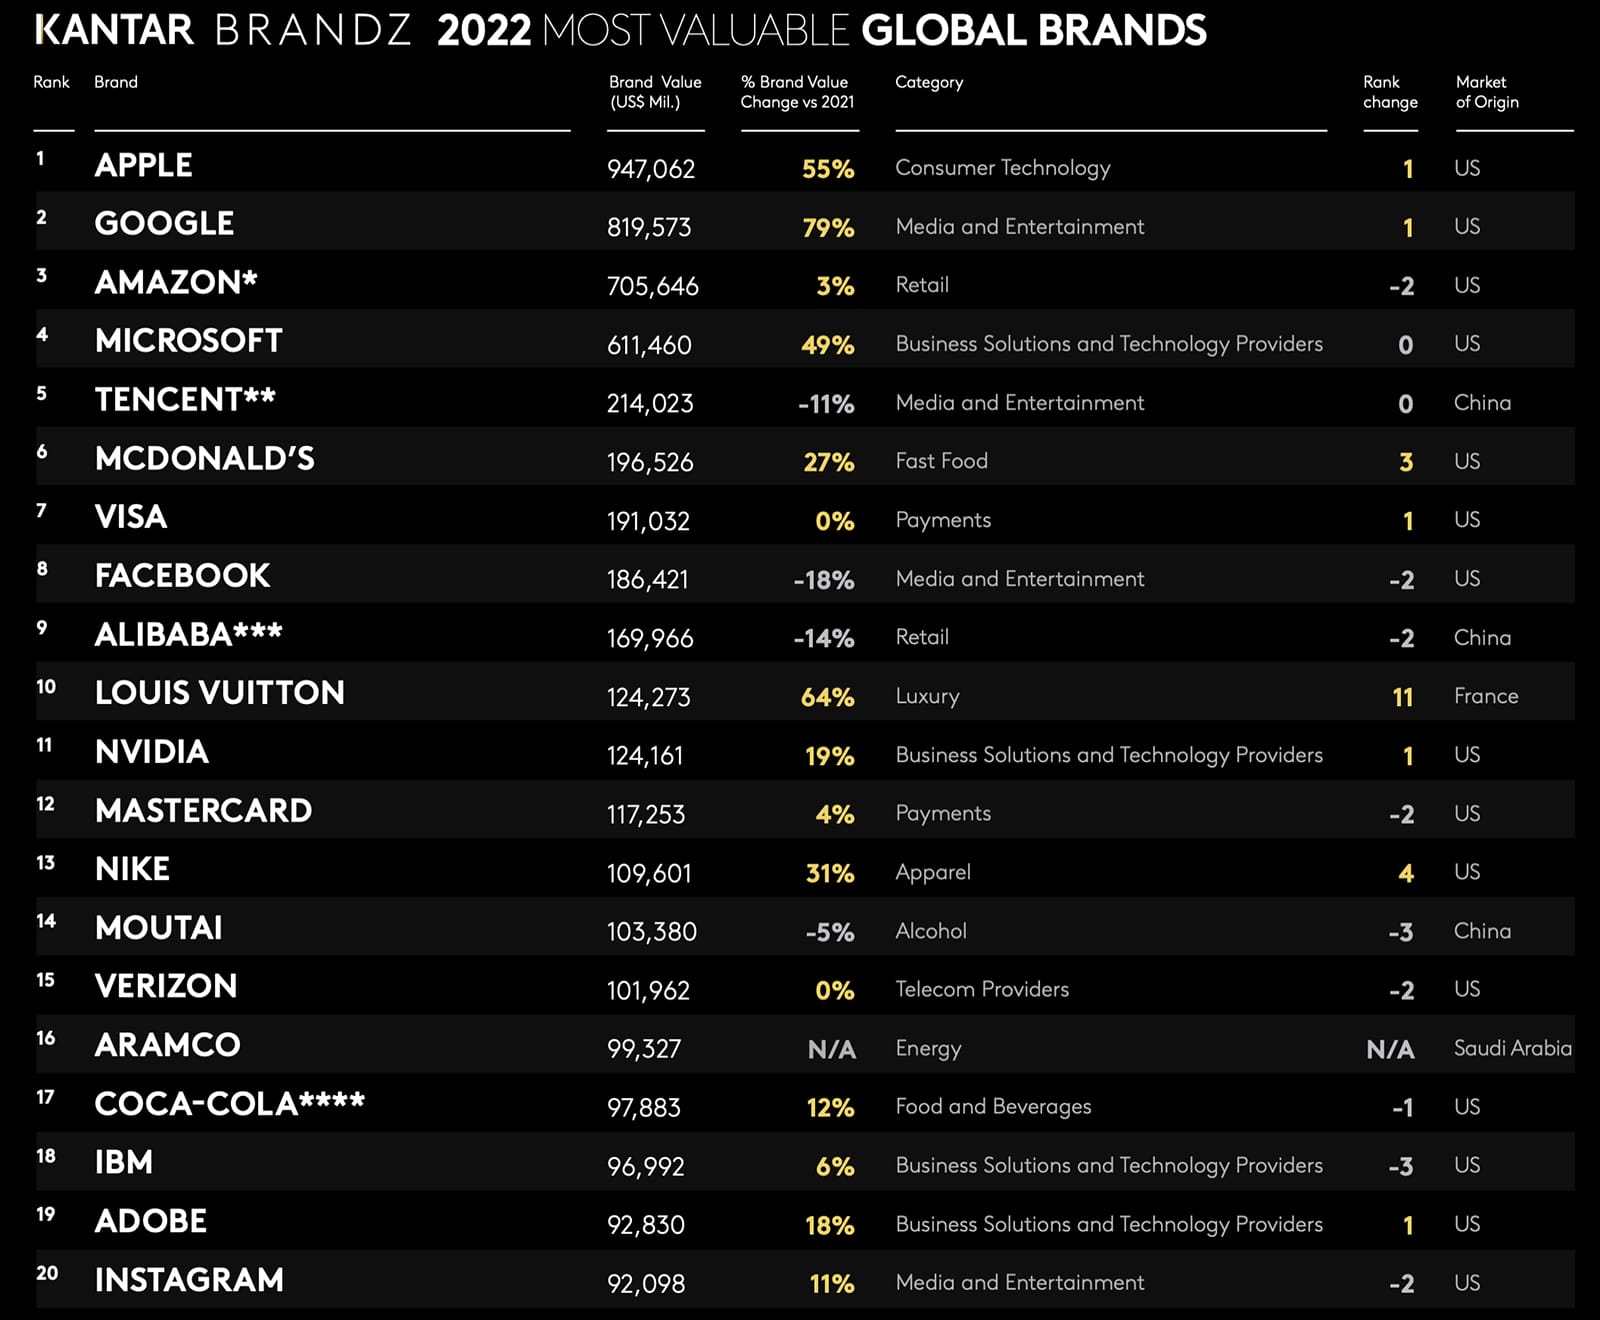The width and height of the screenshot is (1600, 1320).
Task: Click France in the origin column
Action: (x=1486, y=696)
